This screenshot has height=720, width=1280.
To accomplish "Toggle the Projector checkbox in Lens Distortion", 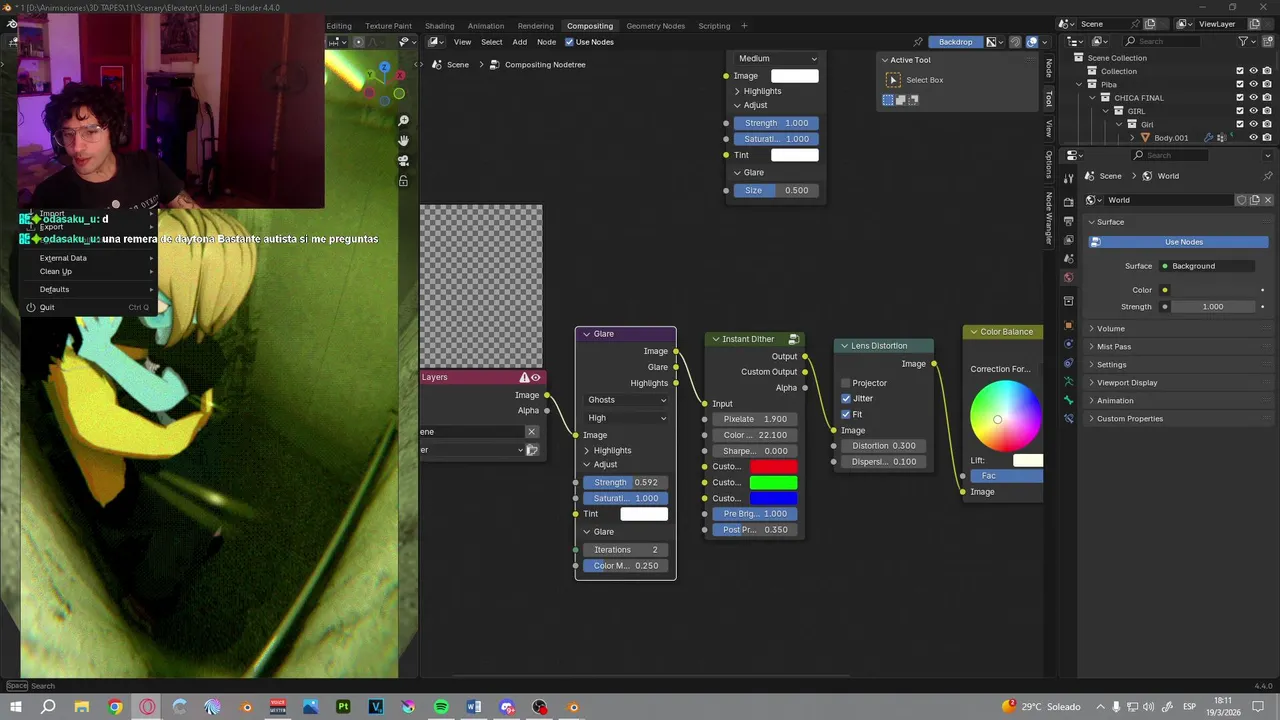I will (x=846, y=383).
